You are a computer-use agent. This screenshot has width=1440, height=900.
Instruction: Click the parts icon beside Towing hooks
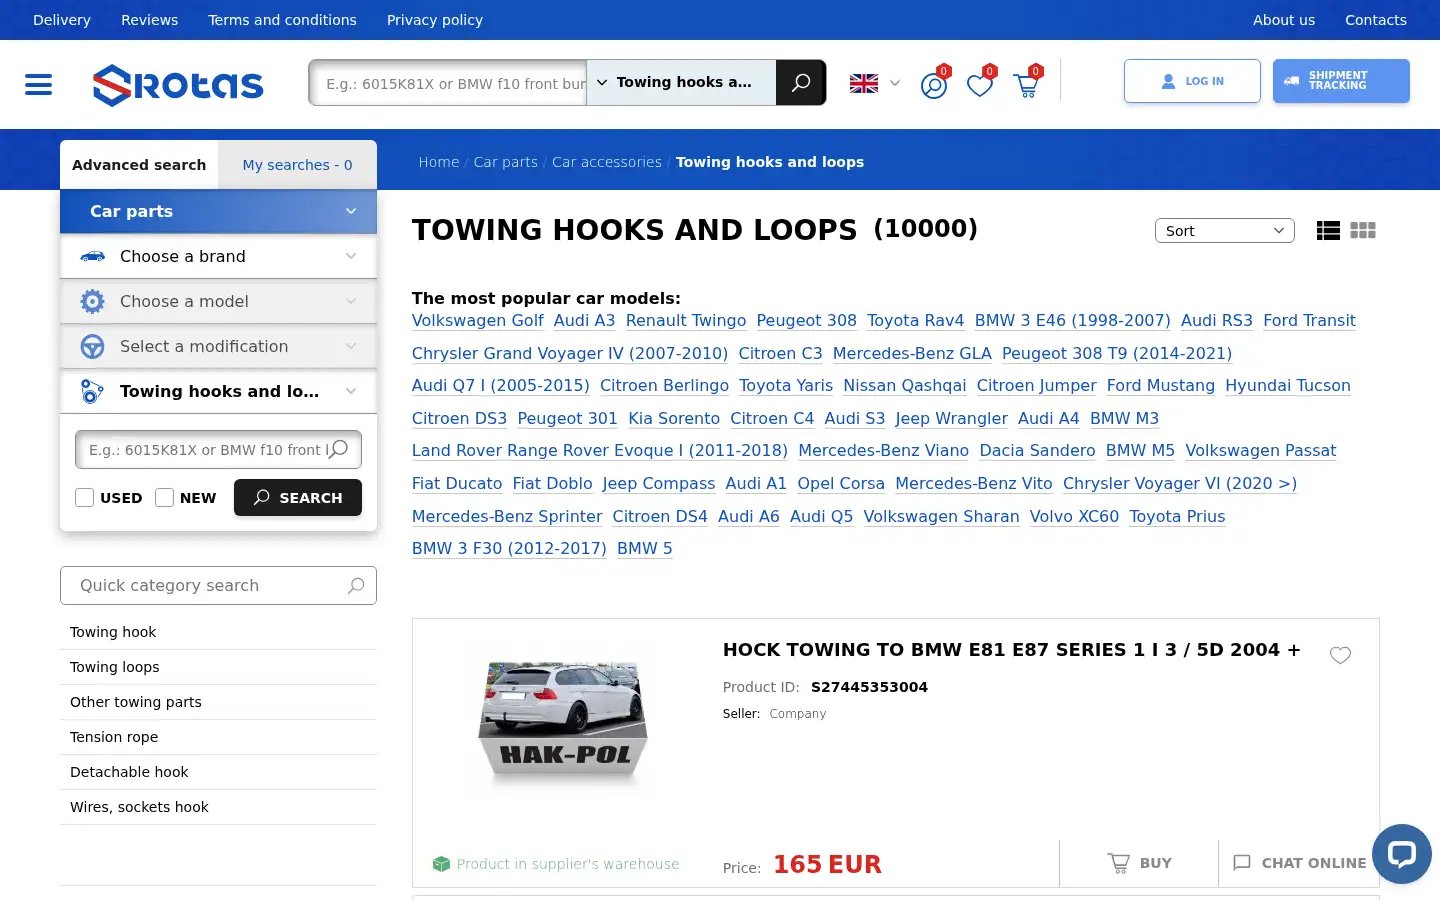click(92, 391)
